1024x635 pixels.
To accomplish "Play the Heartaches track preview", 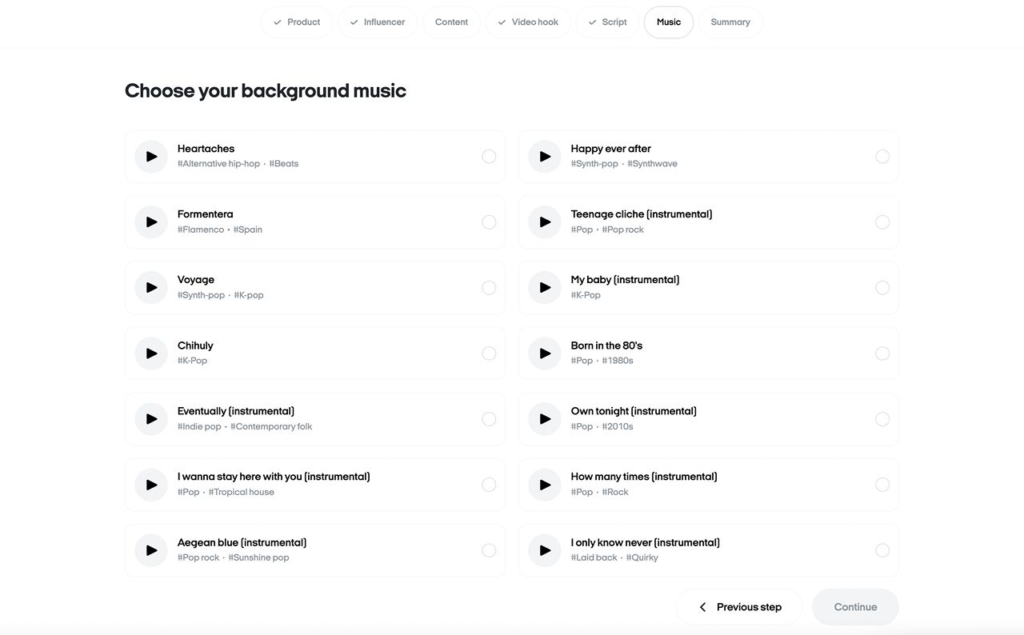I will click(x=151, y=157).
